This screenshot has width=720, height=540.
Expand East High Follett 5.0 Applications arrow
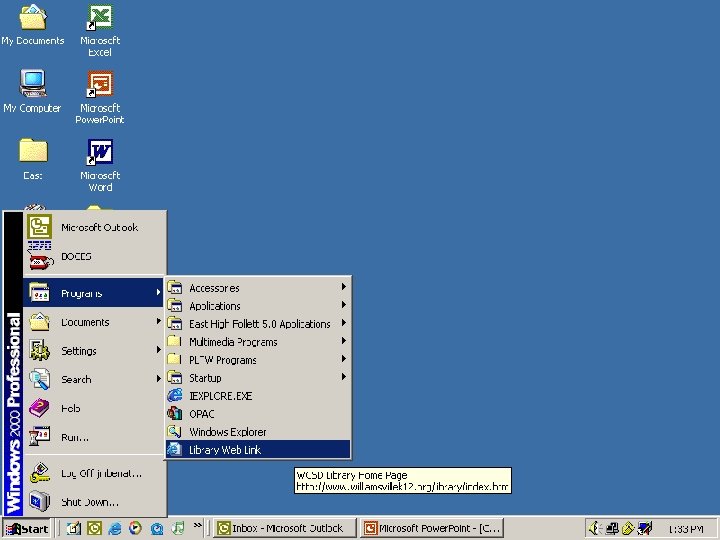(343, 323)
